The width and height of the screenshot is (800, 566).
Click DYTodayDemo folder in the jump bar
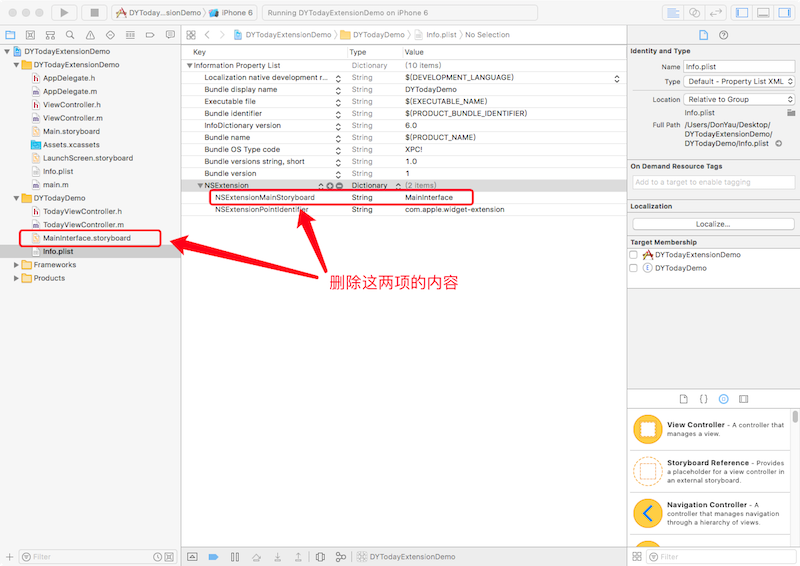[373, 35]
